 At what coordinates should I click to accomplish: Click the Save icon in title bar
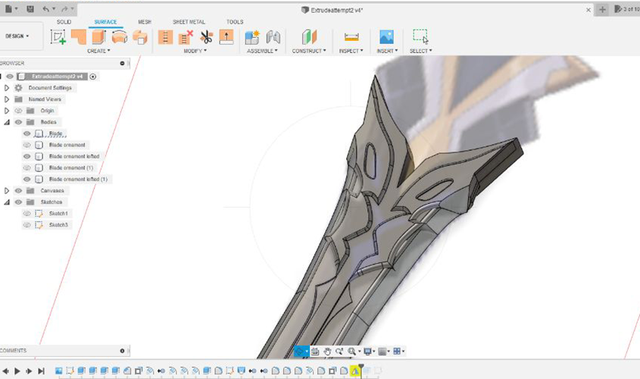[30, 9]
